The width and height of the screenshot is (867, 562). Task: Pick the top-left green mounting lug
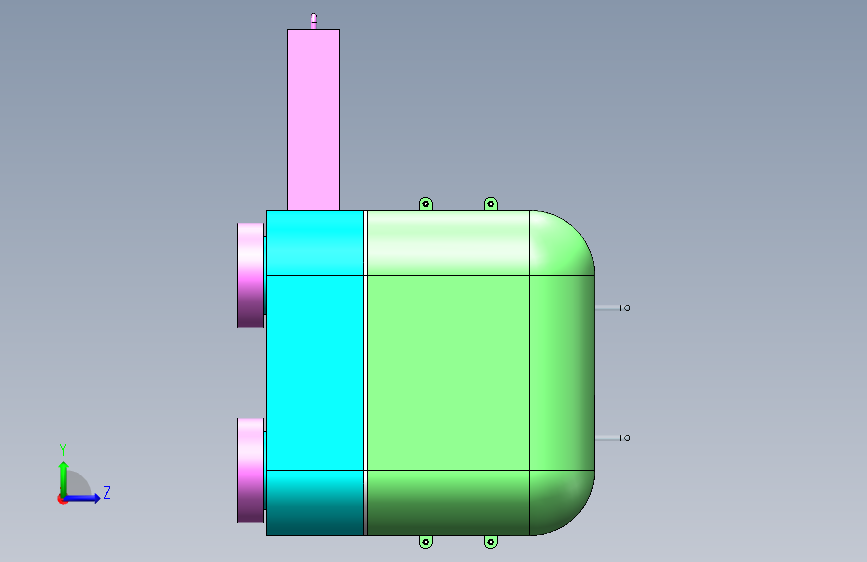tap(426, 204)
